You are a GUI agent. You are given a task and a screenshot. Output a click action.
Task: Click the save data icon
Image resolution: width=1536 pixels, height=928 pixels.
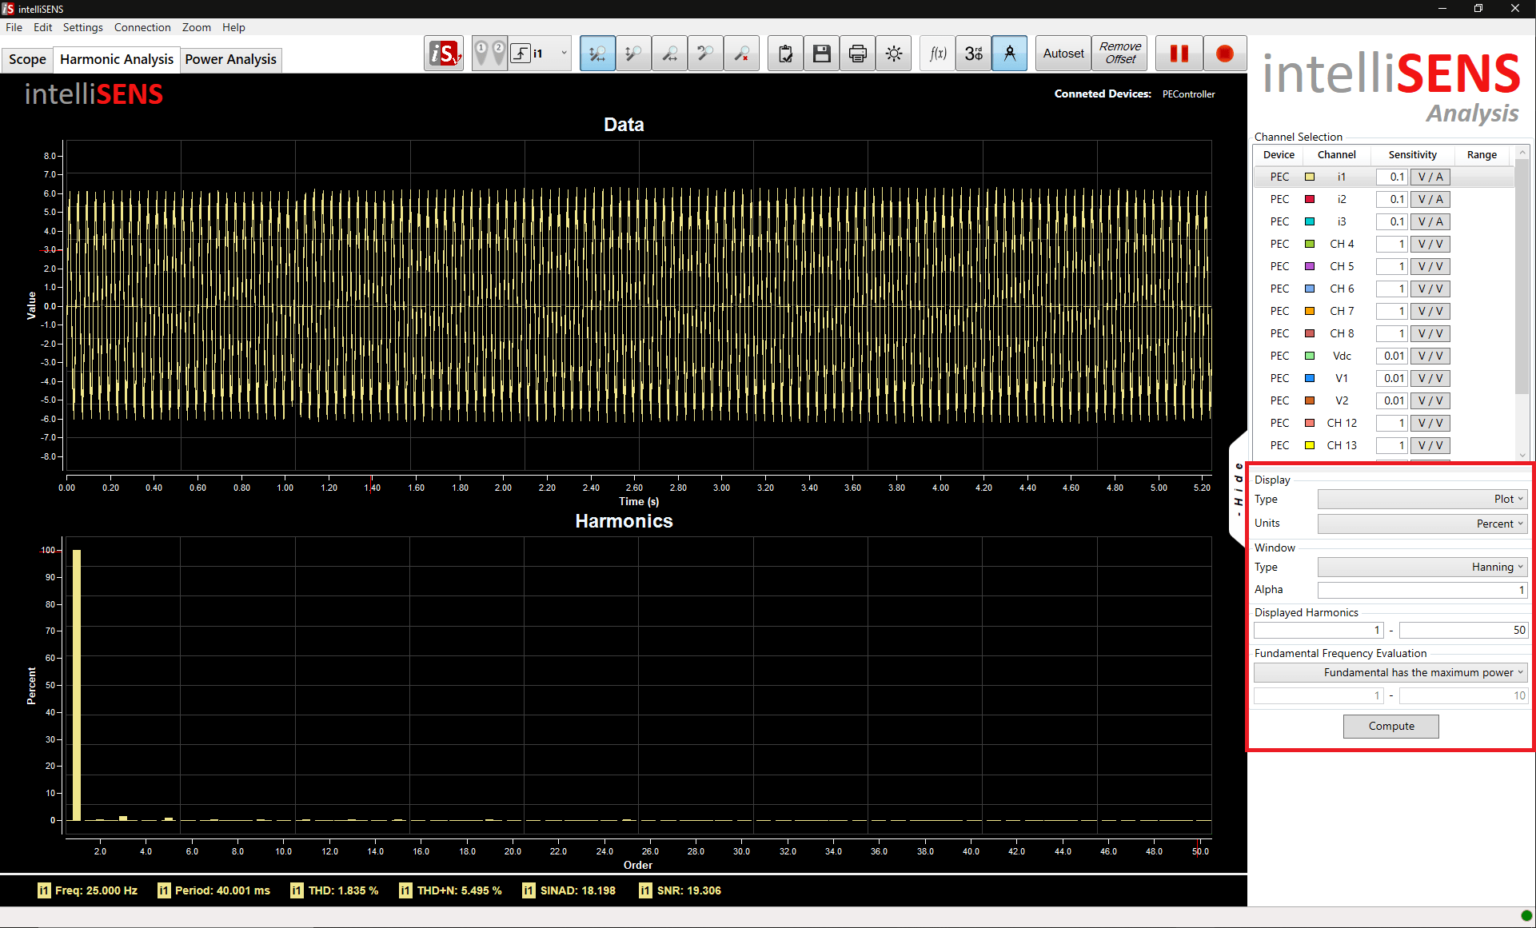(x=821, y=53)
